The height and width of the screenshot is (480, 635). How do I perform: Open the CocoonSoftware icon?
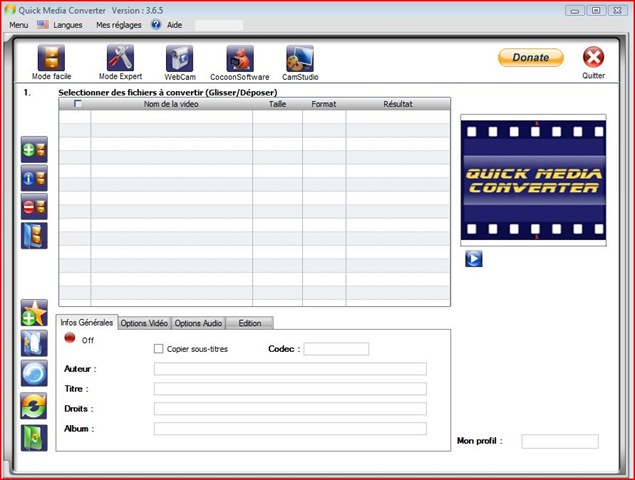click(240, 58)
